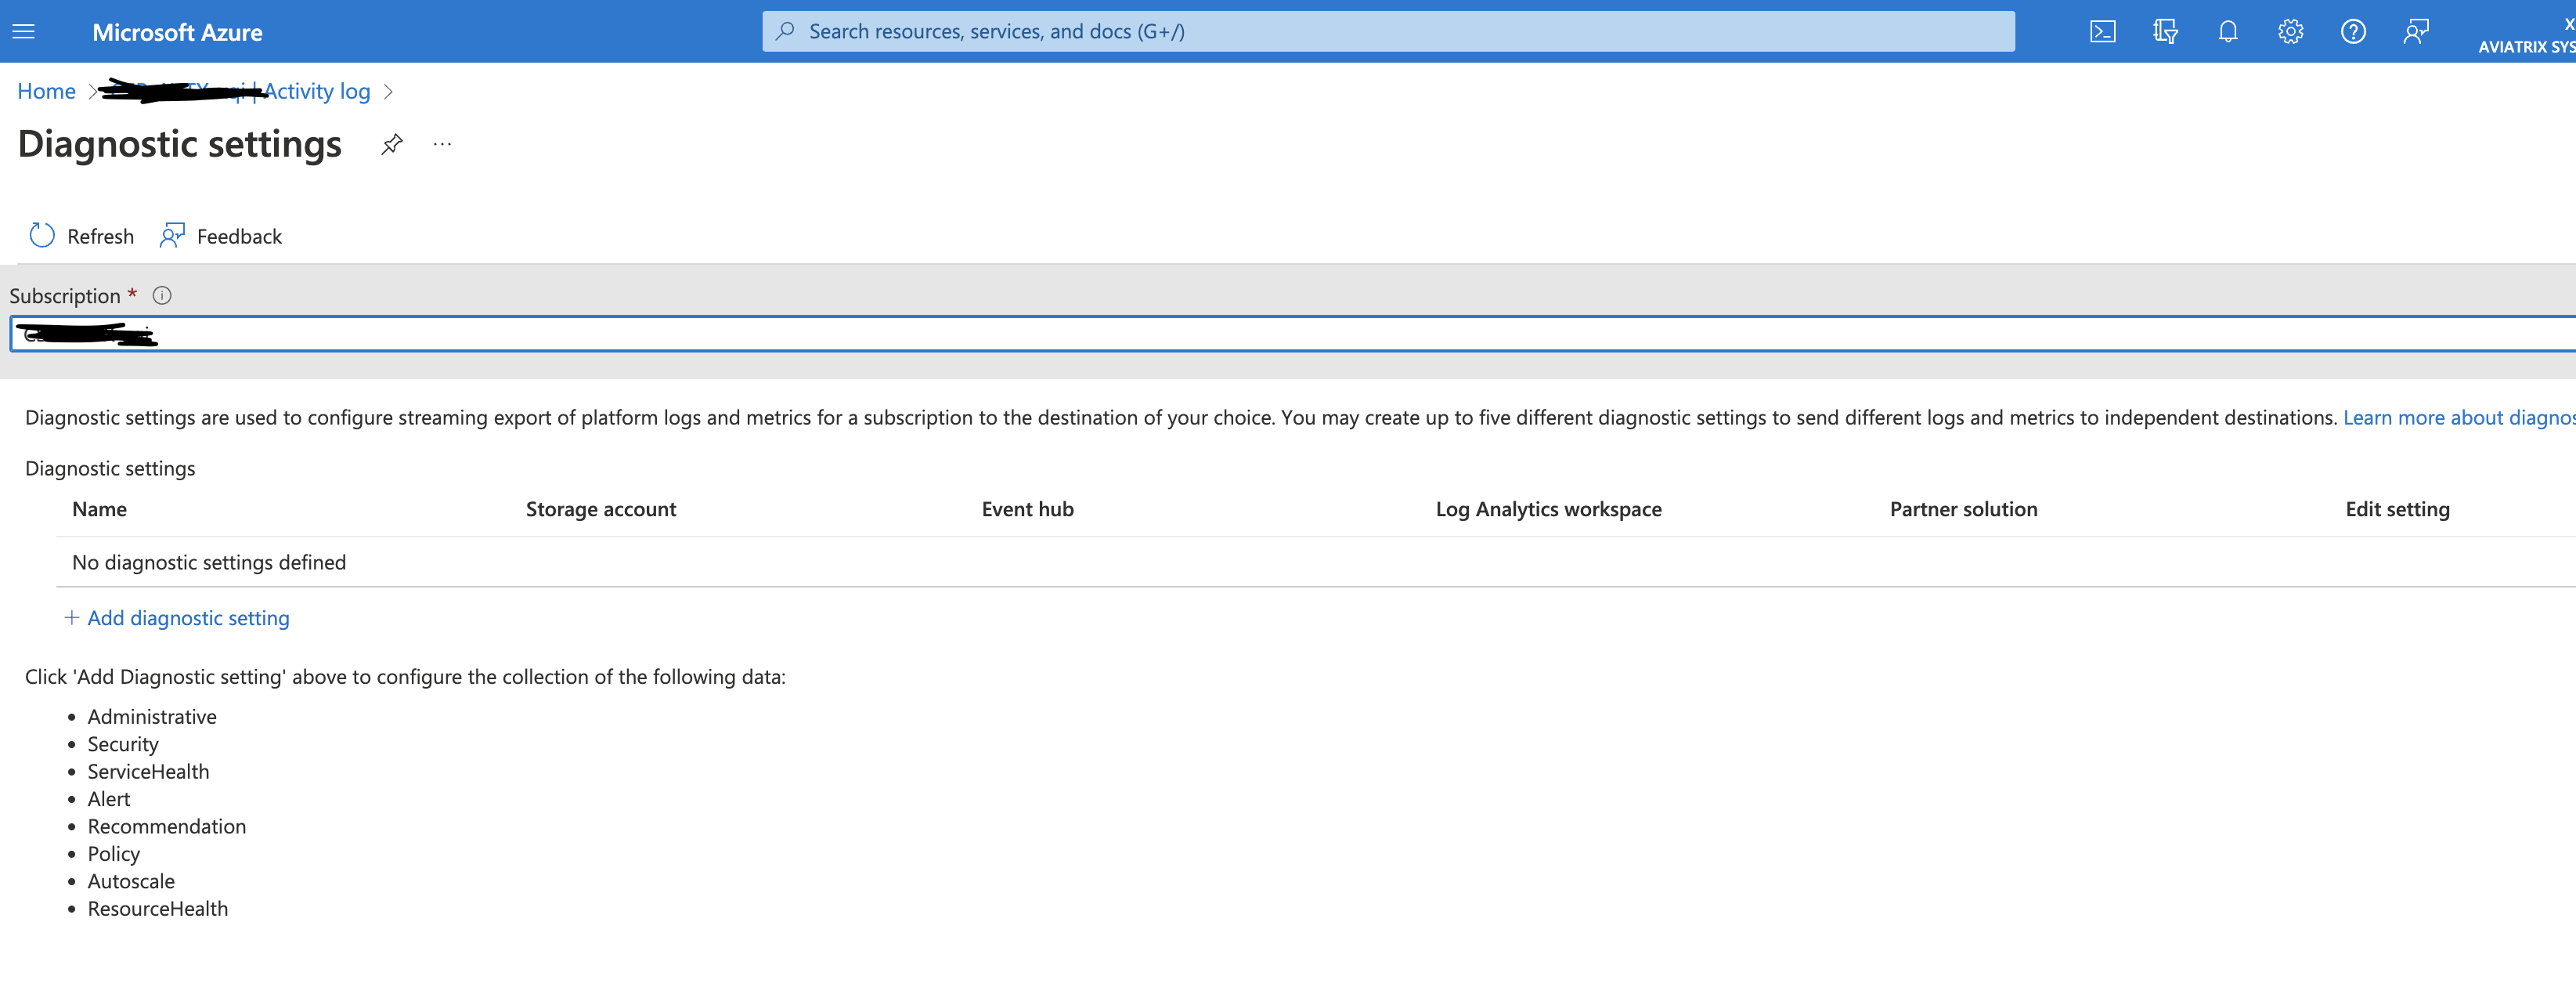Navigate to Home breadcrumb
Screen dimensions: 2576x998
tap(46, 91)
